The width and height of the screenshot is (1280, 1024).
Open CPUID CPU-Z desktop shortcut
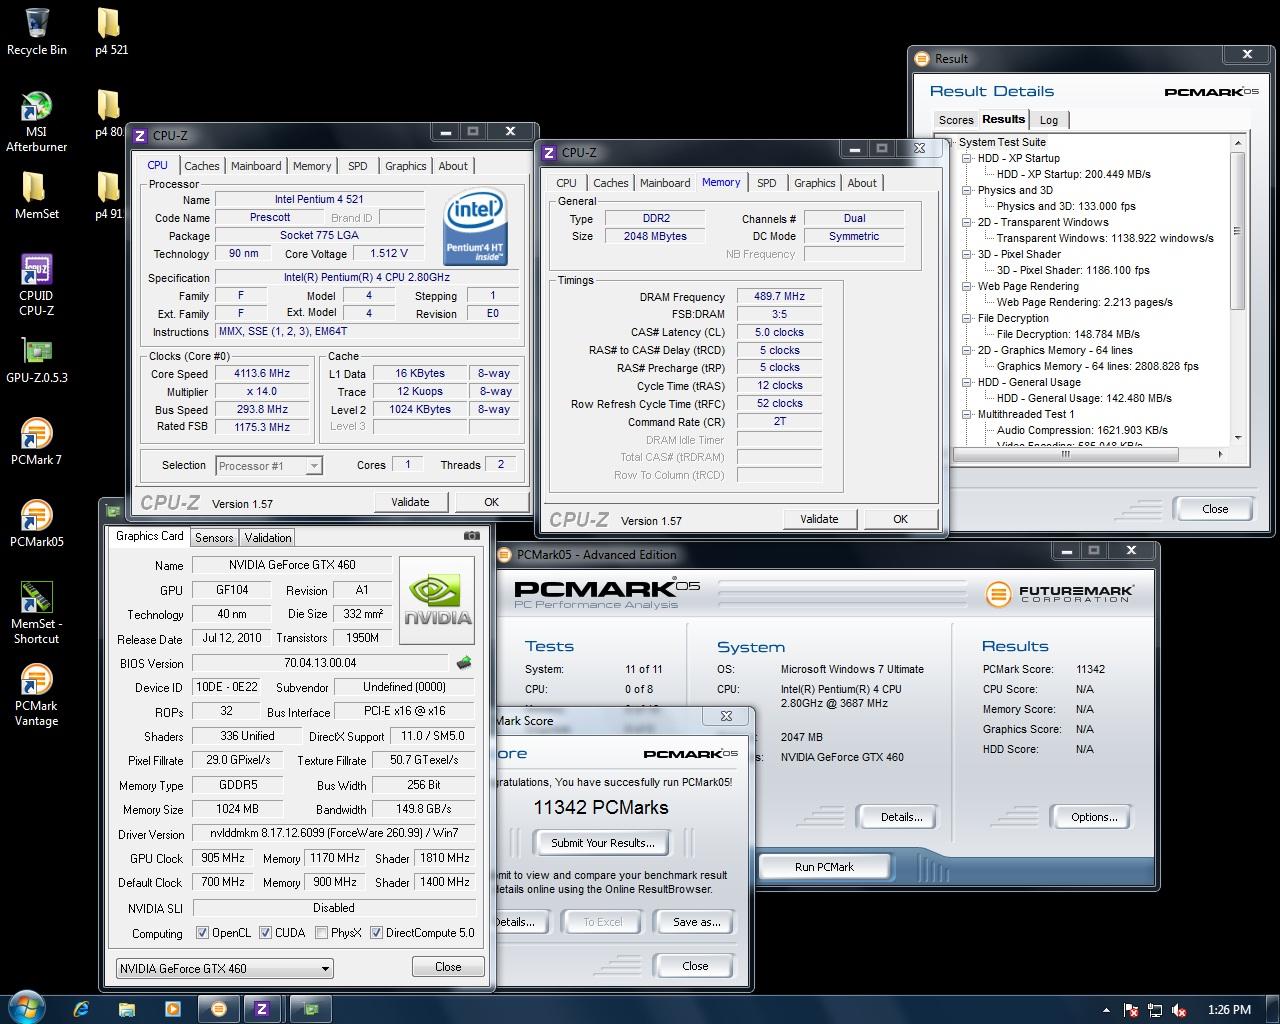click(x=37, y=285)
